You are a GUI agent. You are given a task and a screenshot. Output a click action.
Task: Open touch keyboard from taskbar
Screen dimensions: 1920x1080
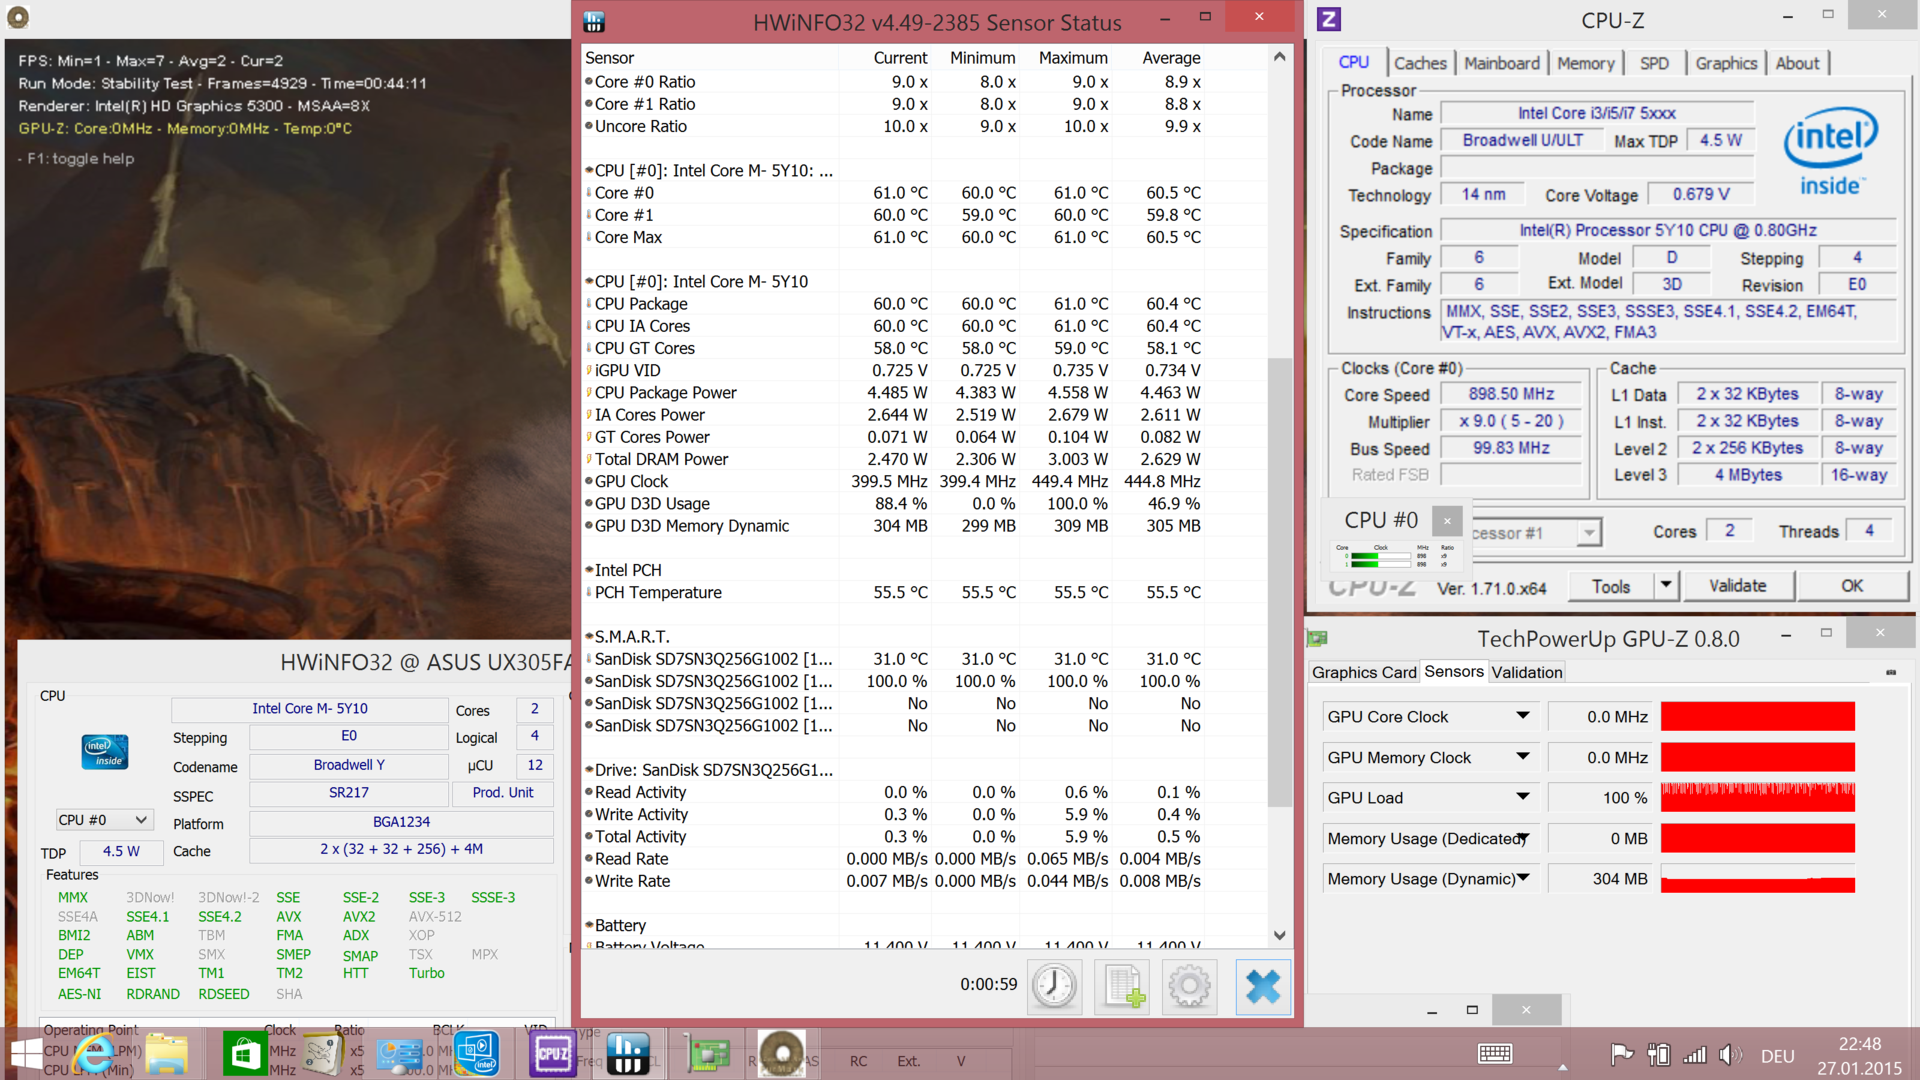pyautogui.click(x=1495, y=1054)
